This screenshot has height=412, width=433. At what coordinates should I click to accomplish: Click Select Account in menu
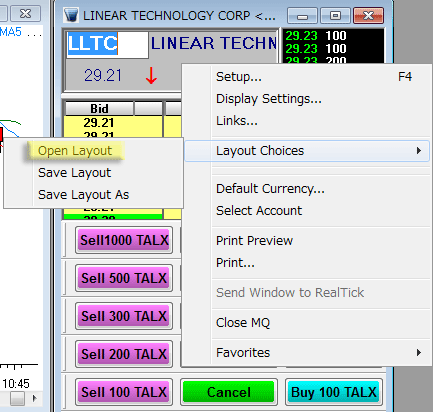[x=307, y=211]
